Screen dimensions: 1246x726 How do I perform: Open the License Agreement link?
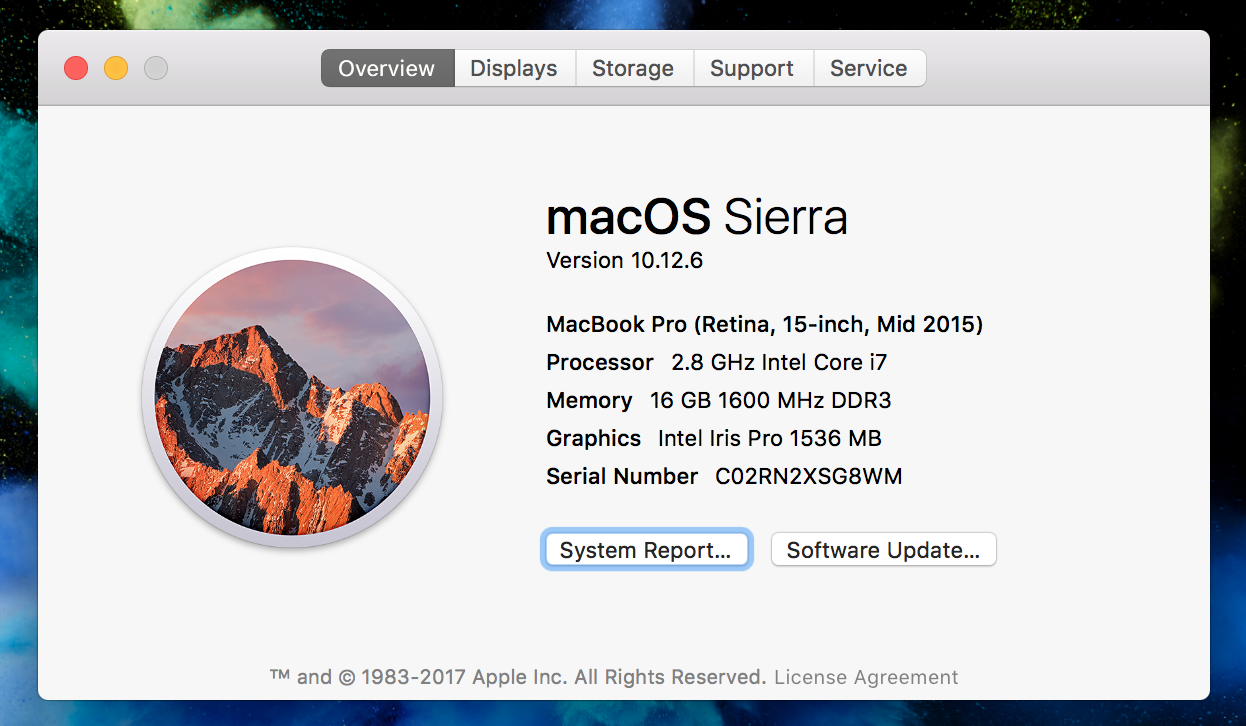click(866, 677)
